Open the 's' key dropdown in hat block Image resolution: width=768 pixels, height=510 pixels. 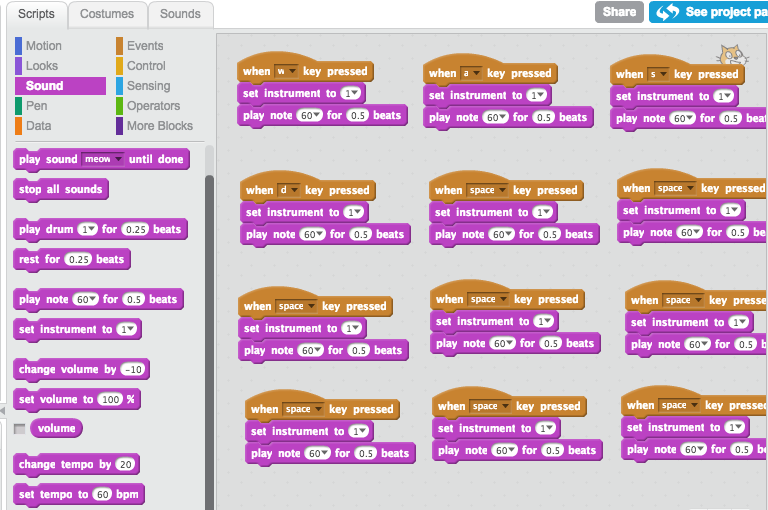tap(658, 74)
